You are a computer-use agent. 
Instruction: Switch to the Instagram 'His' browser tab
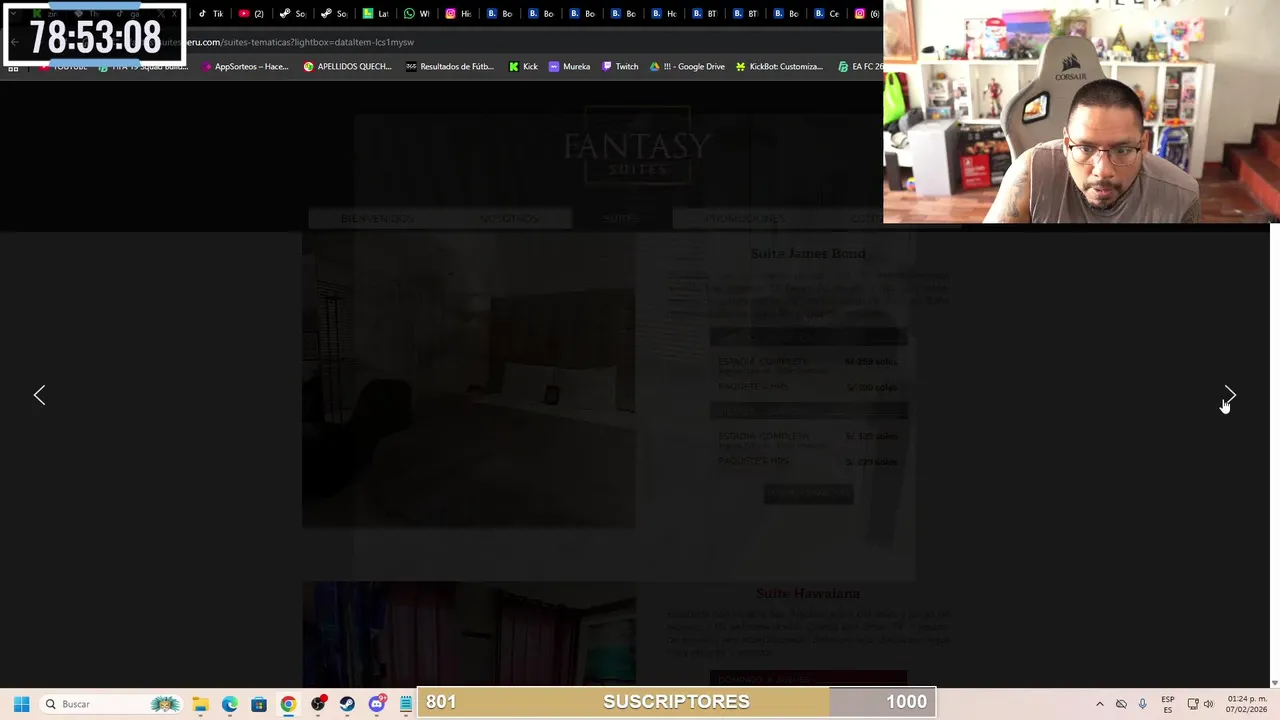[x=458, y=14]
